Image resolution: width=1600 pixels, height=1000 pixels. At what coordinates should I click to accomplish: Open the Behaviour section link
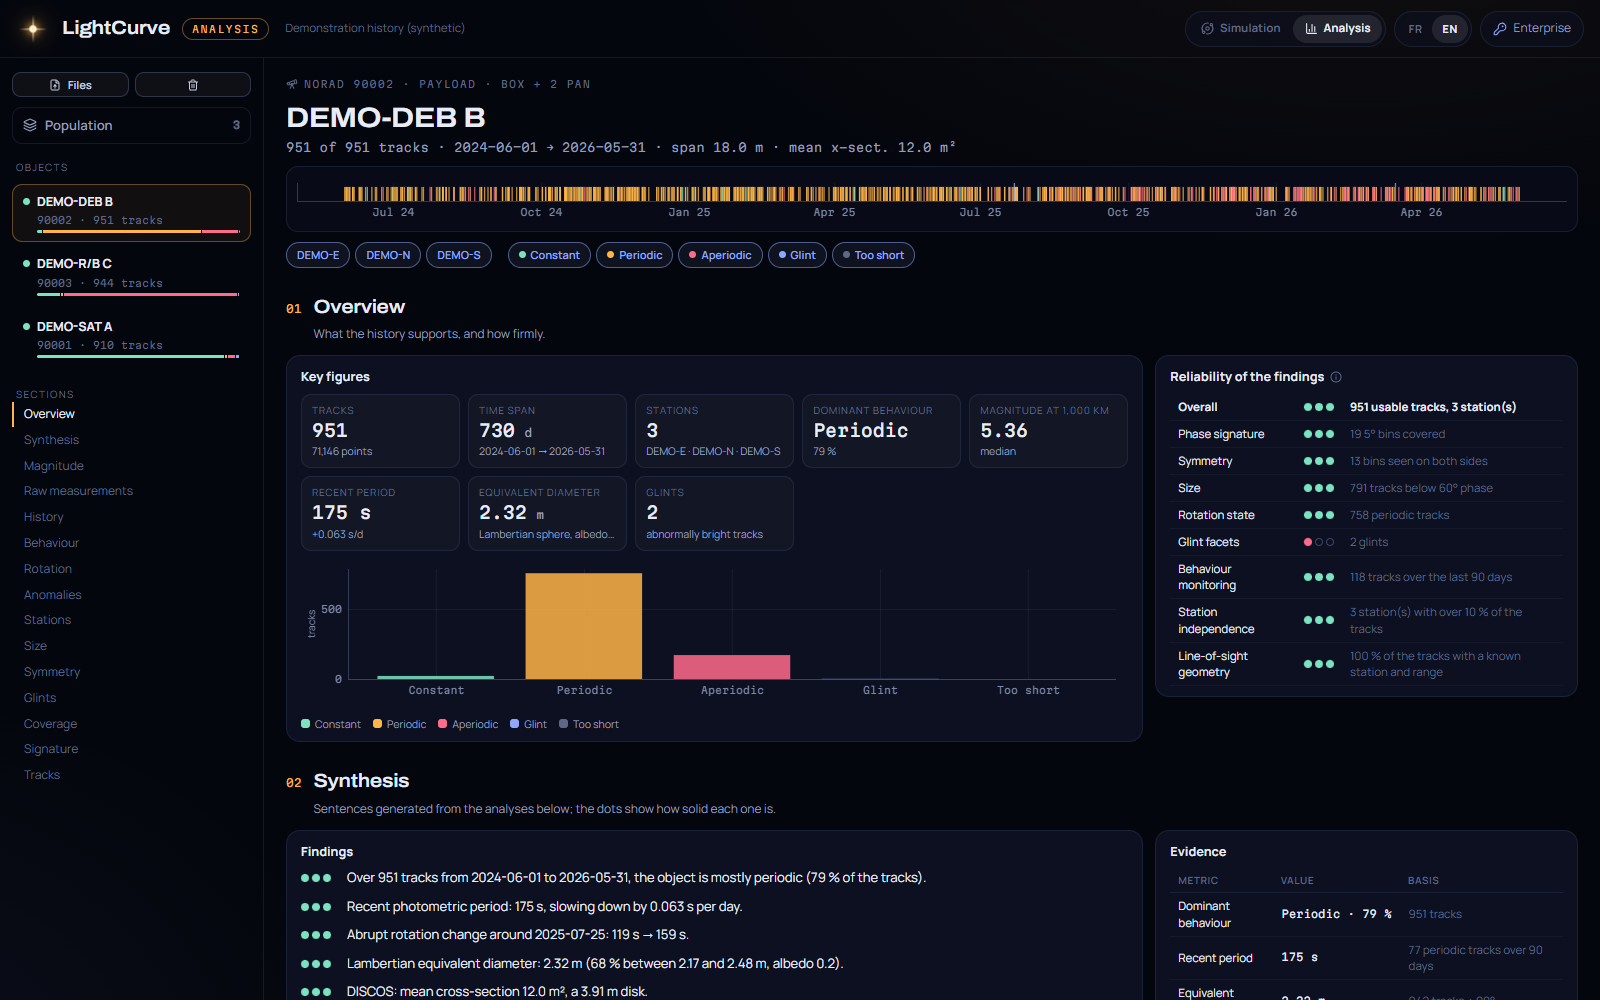[51, 543]
